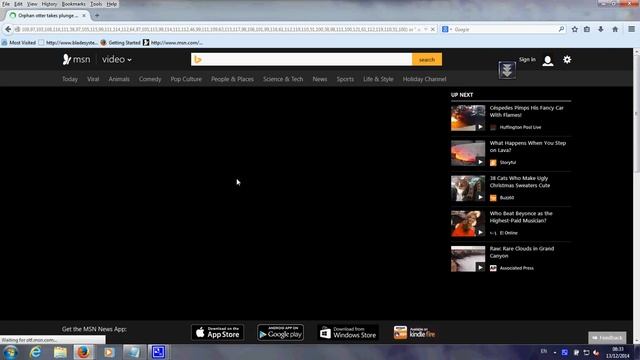640x360 pixels.
Task: Open the Firefox View menu
Action: [x=32, y=4]
